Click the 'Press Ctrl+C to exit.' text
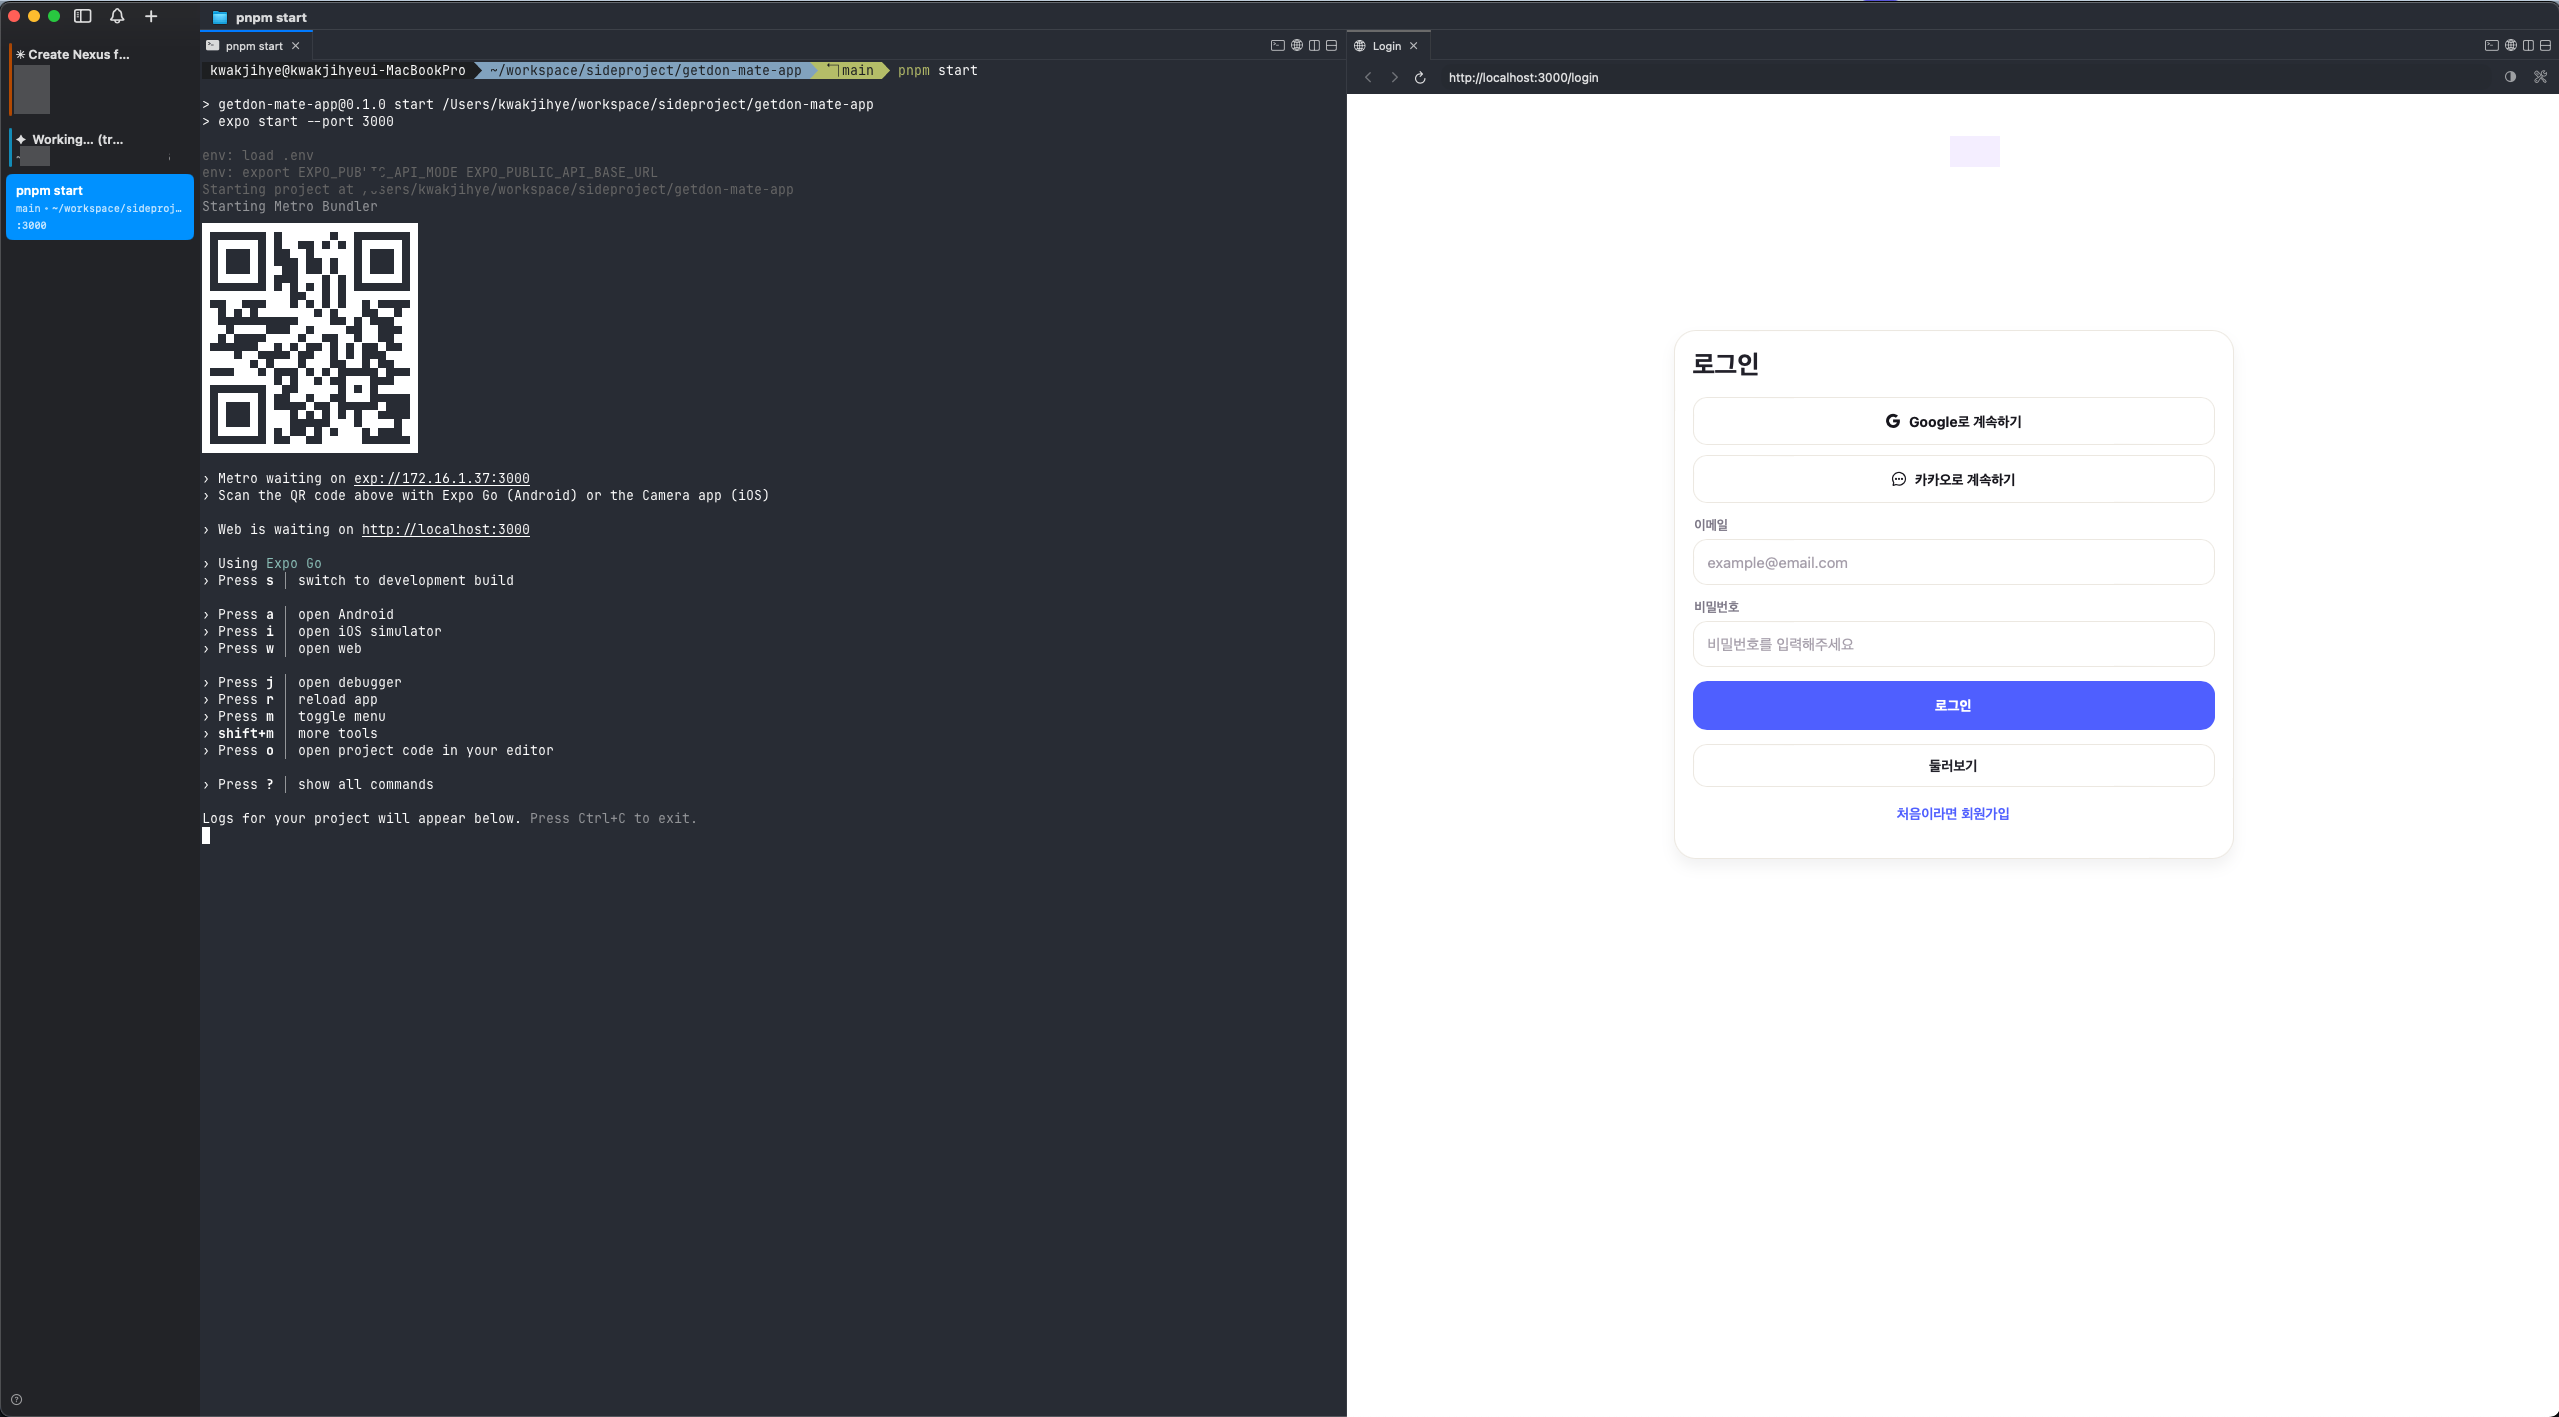 tap(613, 818)
